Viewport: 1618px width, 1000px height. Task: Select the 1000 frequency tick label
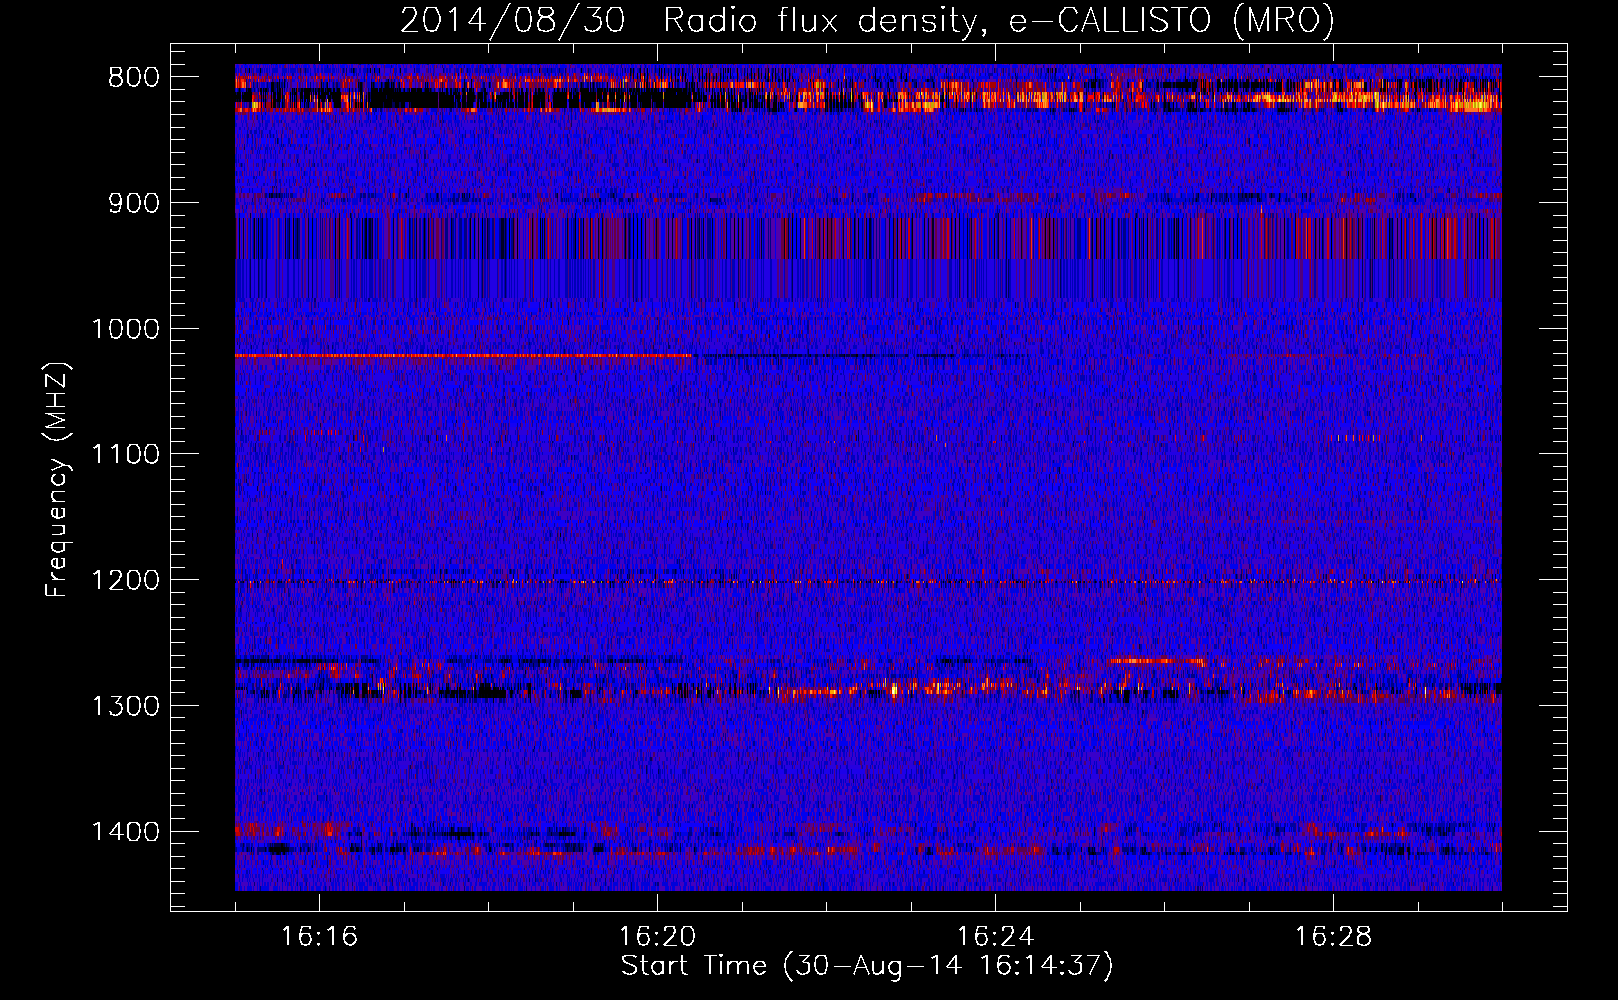pos(125,330)
